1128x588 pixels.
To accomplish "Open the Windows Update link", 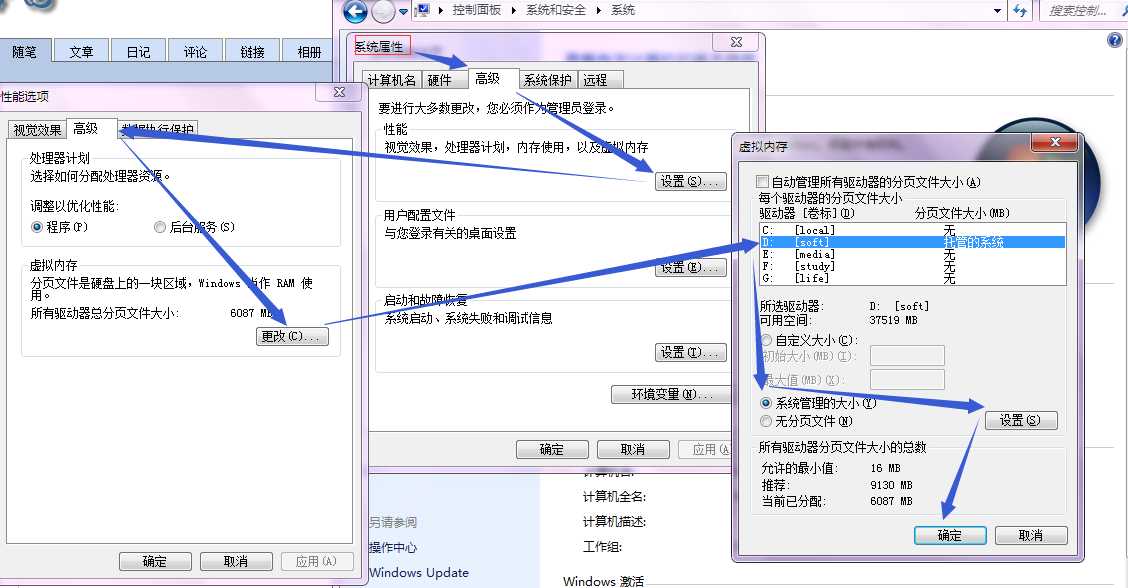I will point(419,573).
